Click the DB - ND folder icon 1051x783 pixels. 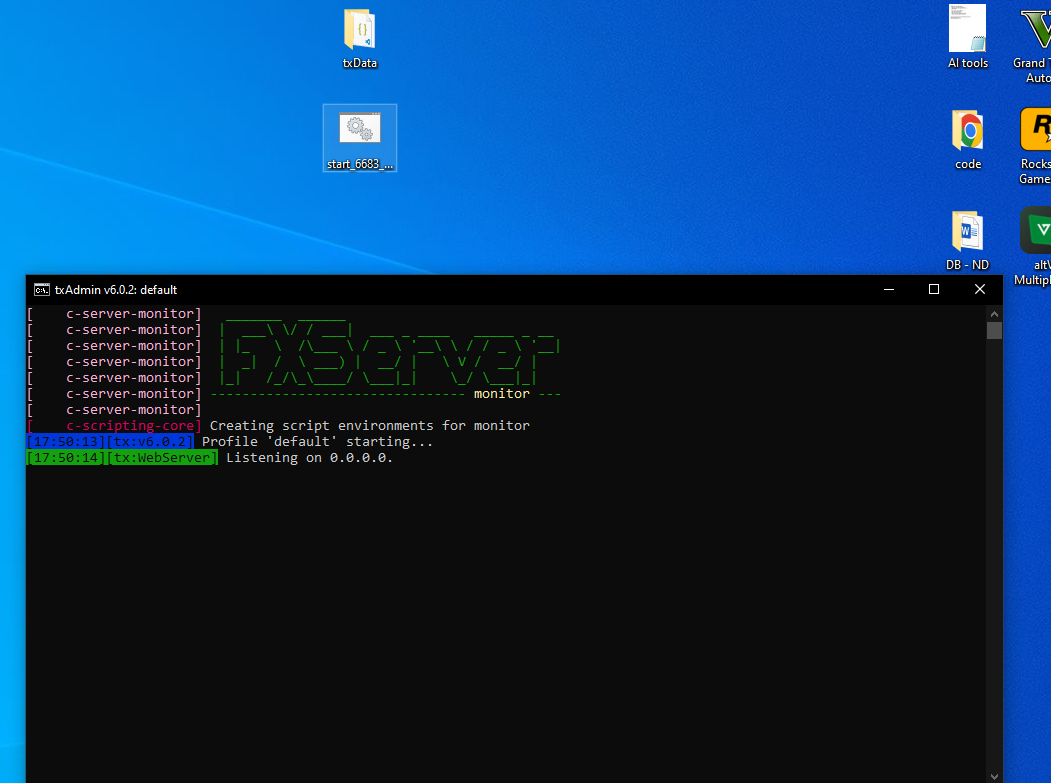coord(967,231)
